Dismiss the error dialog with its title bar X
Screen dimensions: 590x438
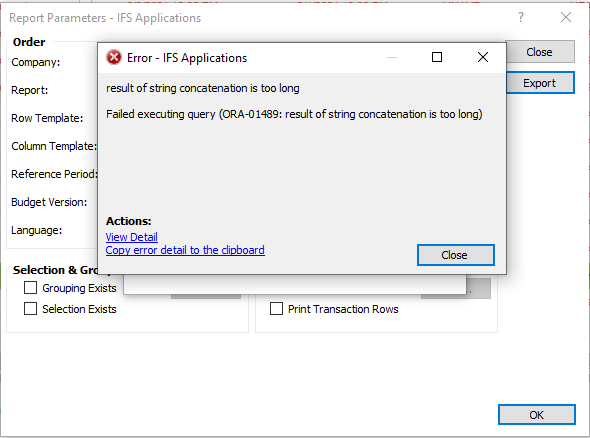(483, 57)
